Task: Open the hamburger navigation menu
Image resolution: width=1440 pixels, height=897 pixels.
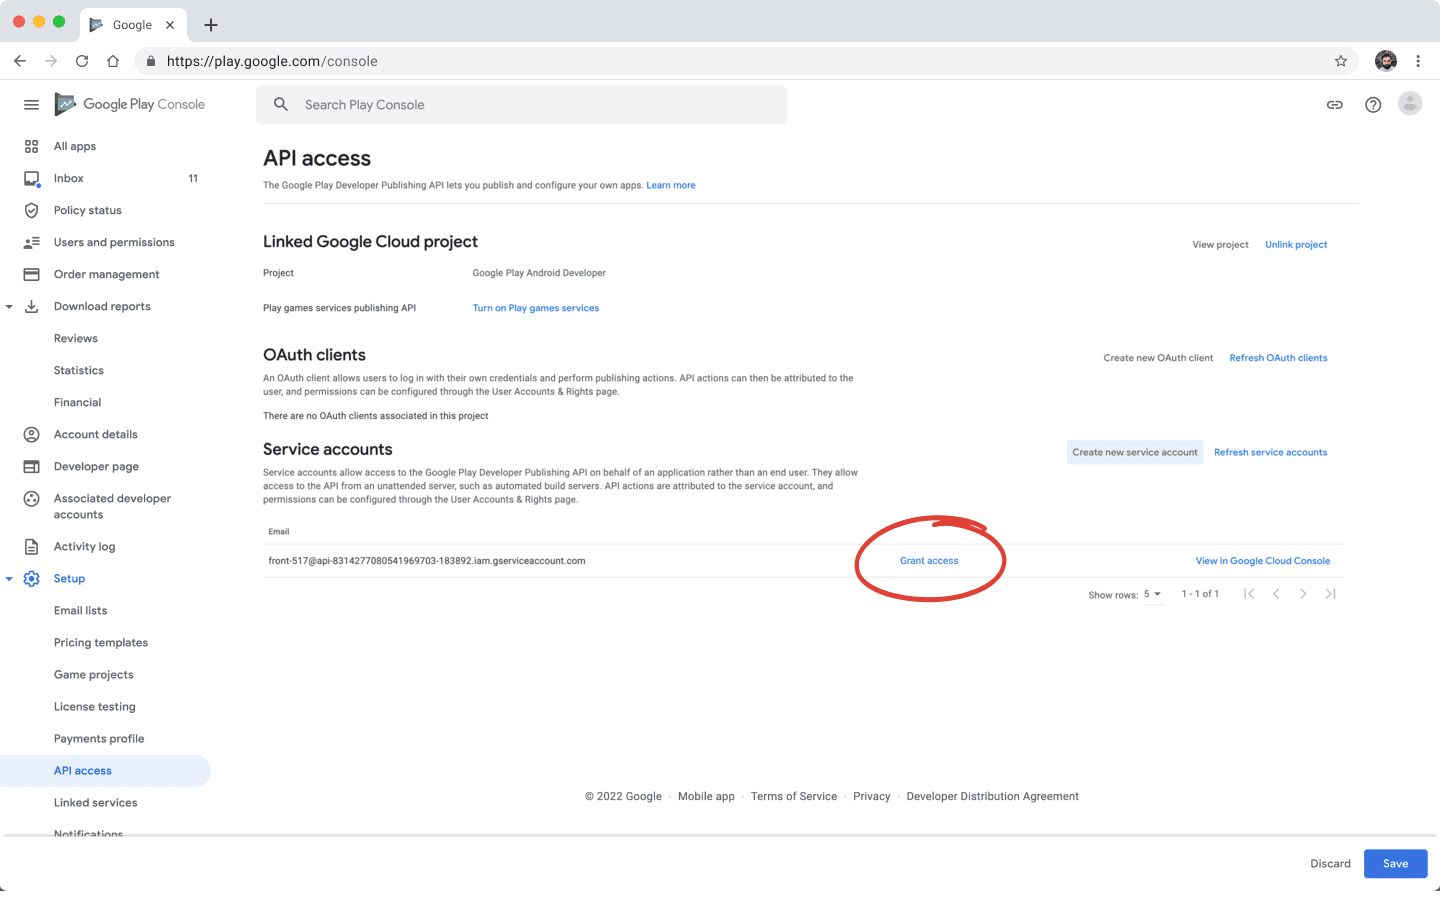Action: 31,104
